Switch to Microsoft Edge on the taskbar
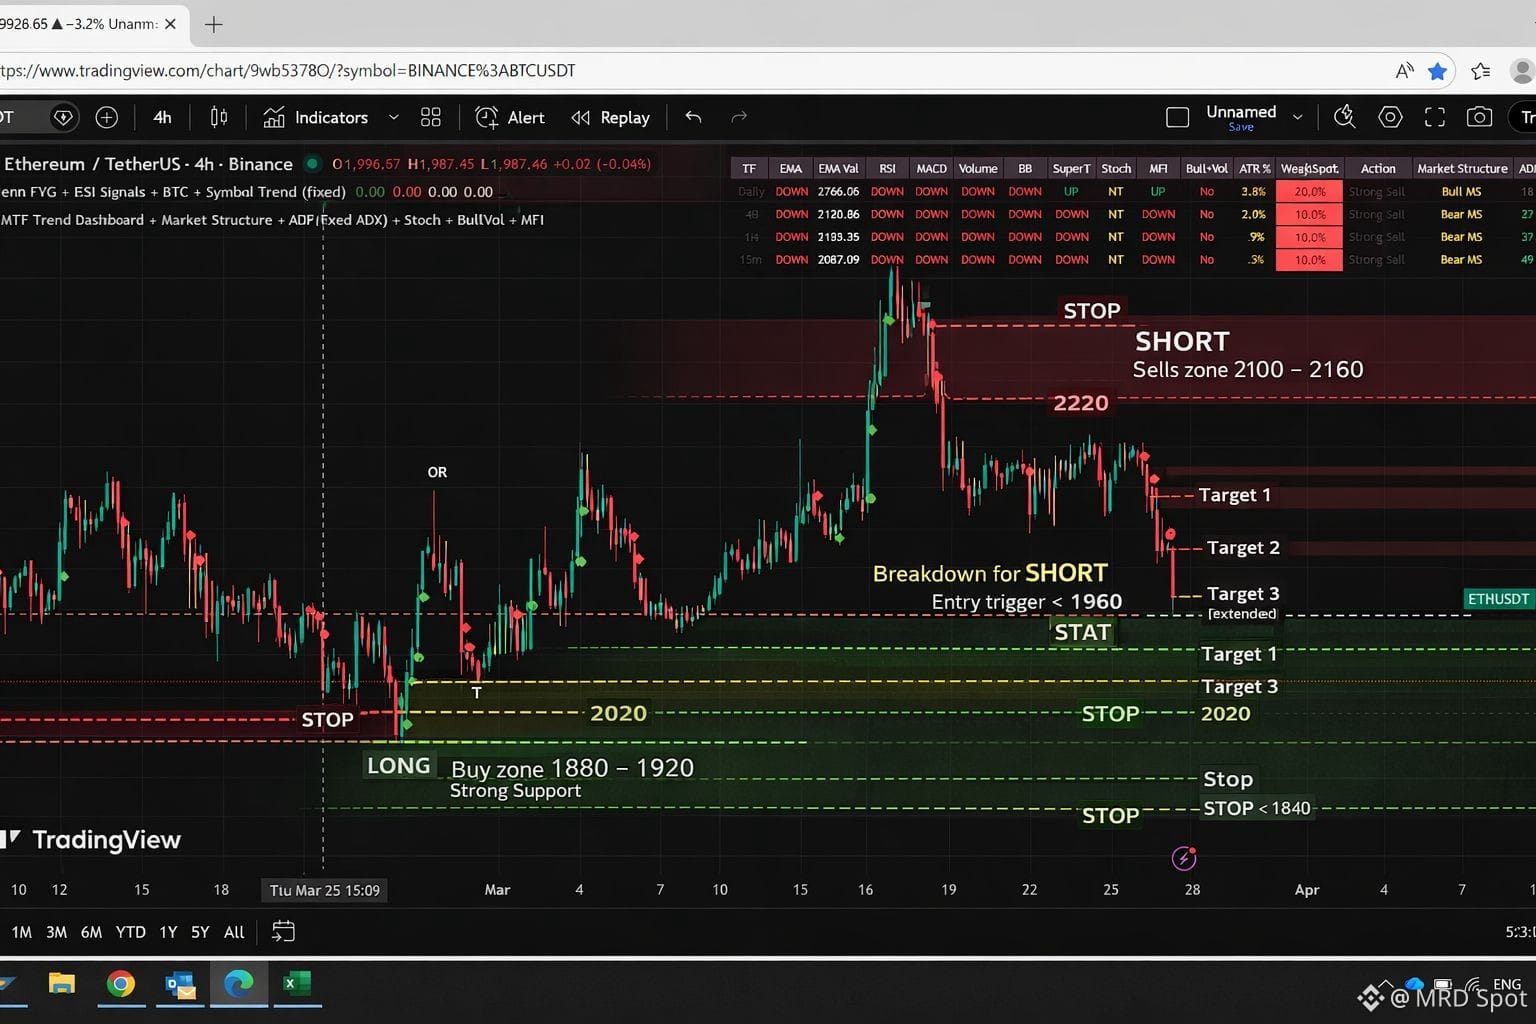The width and height of the screenshot is (1536, 1024). 239,984
